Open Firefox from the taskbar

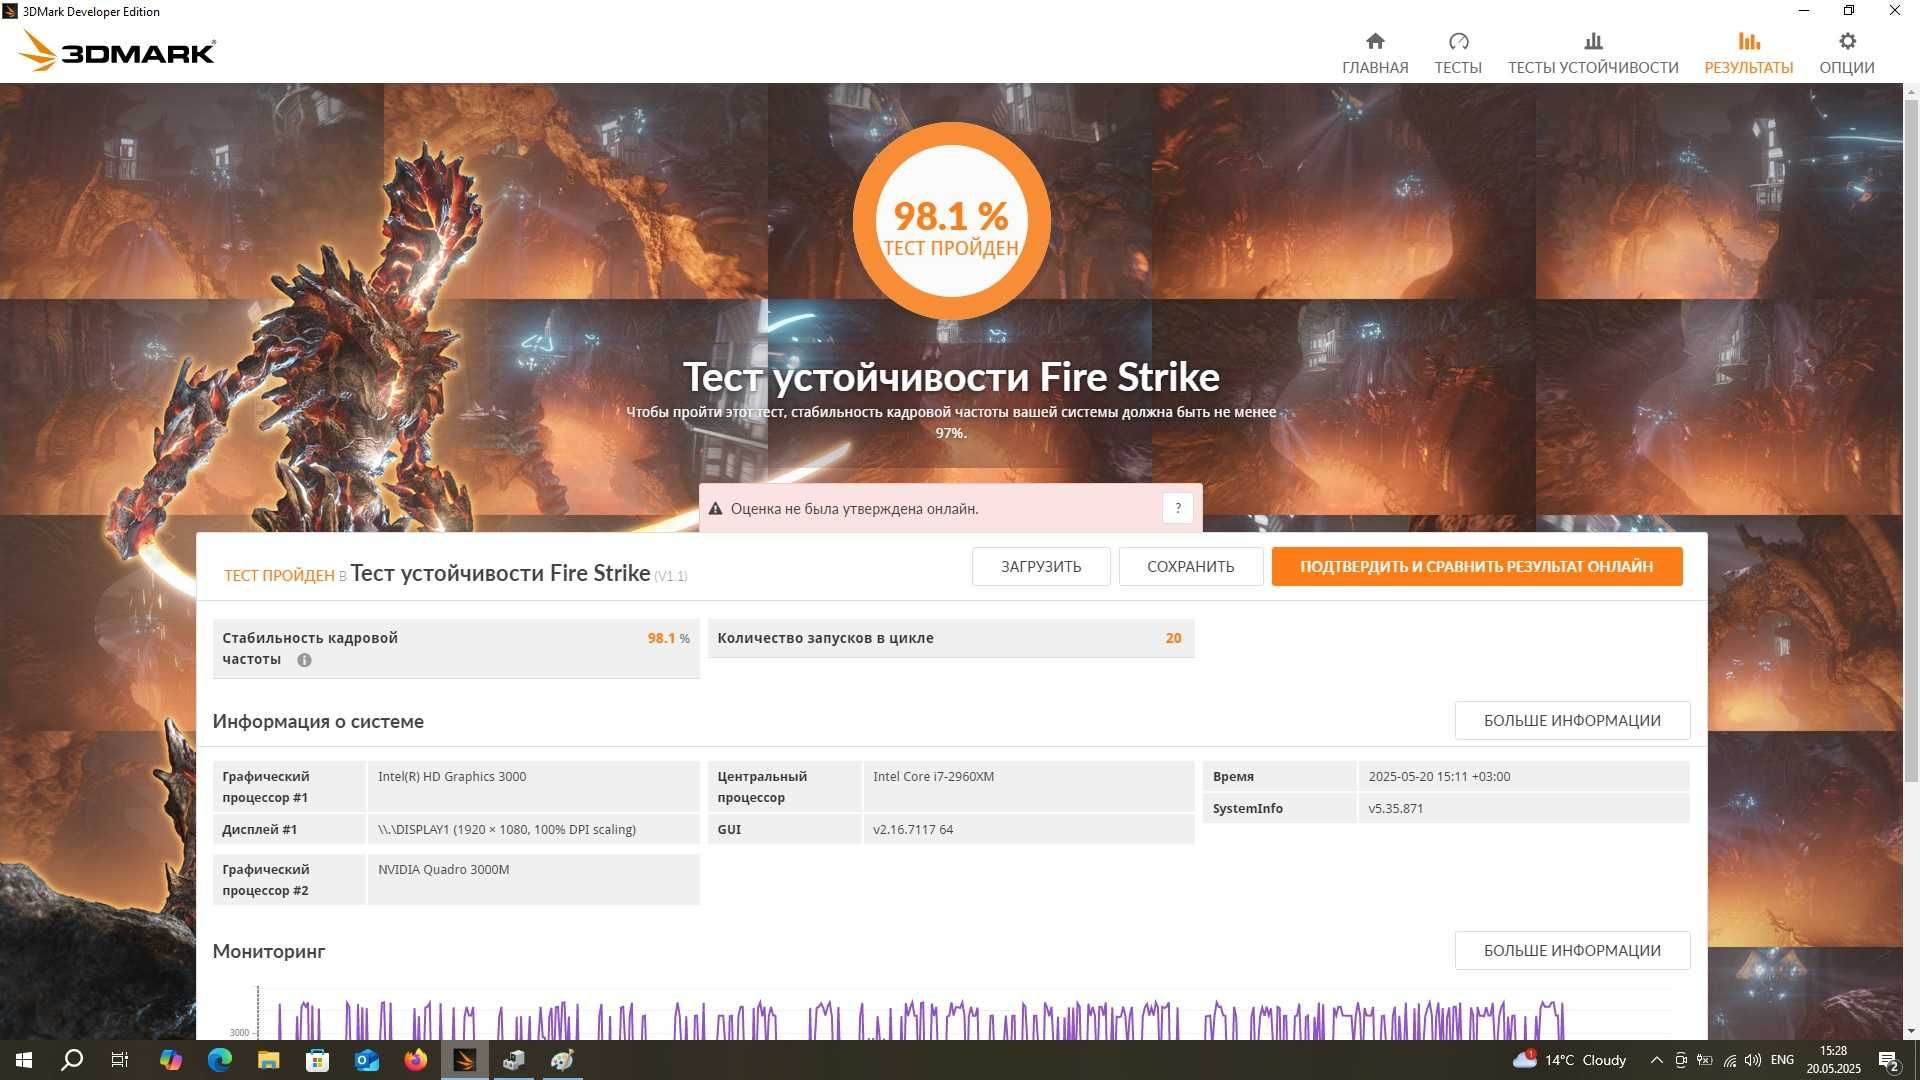pos(416,1060)
